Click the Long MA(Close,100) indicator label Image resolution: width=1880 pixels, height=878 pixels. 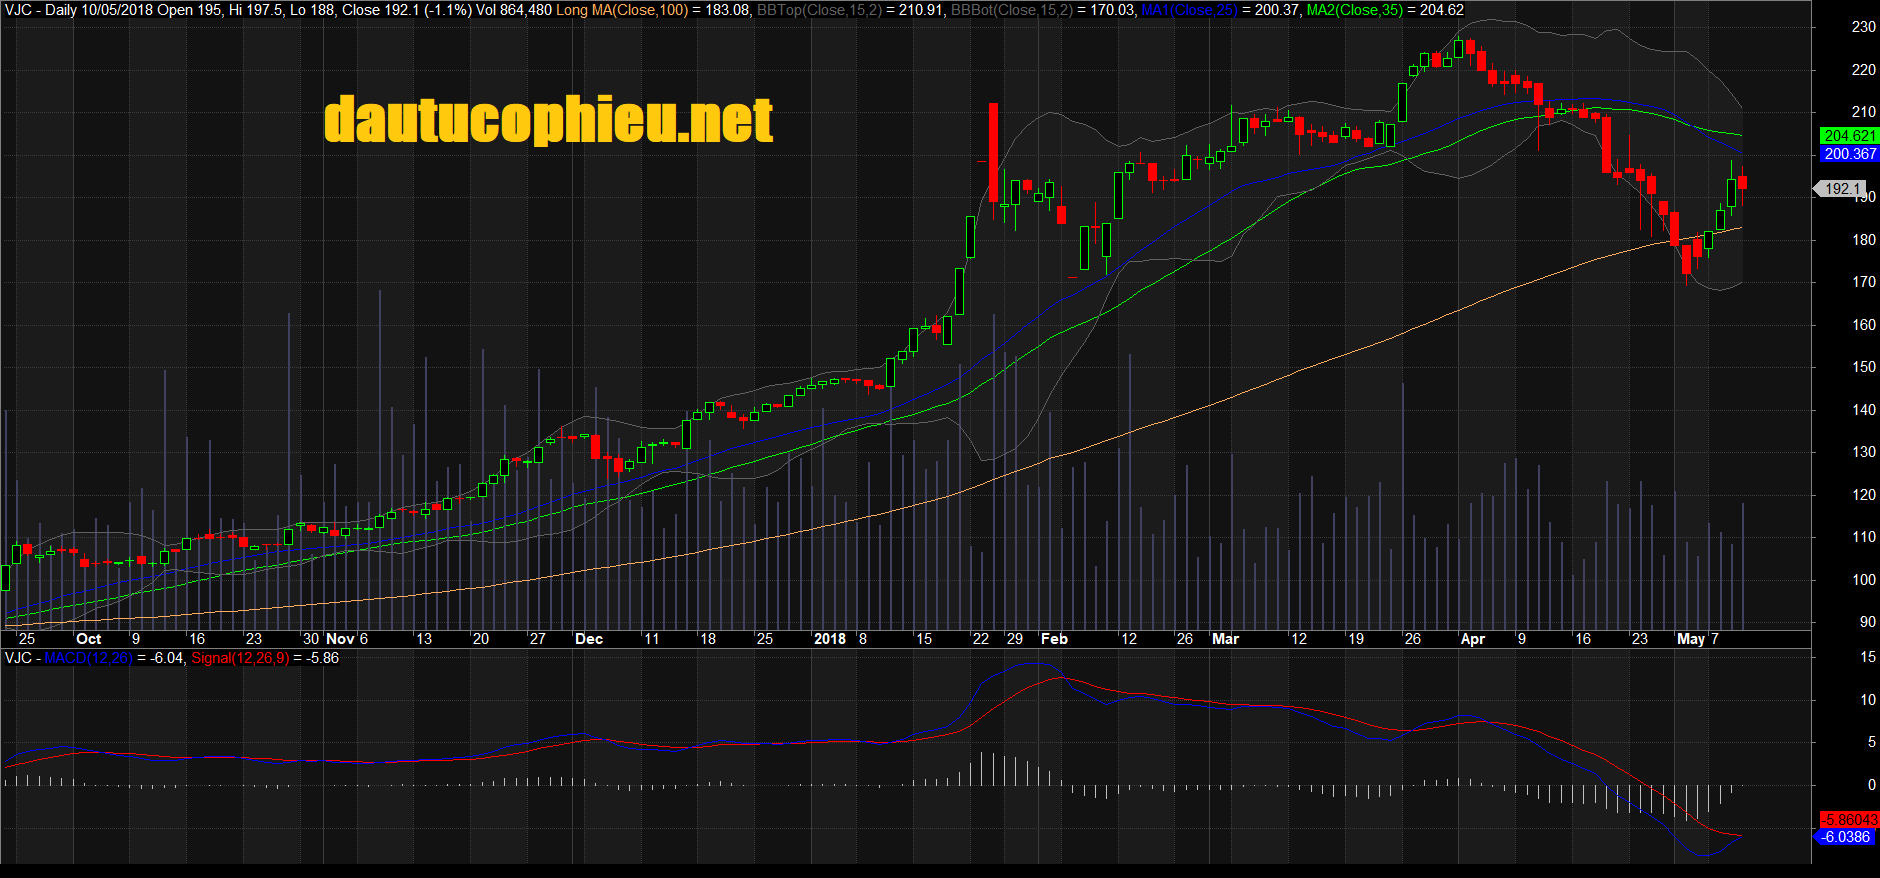(621, 10)
